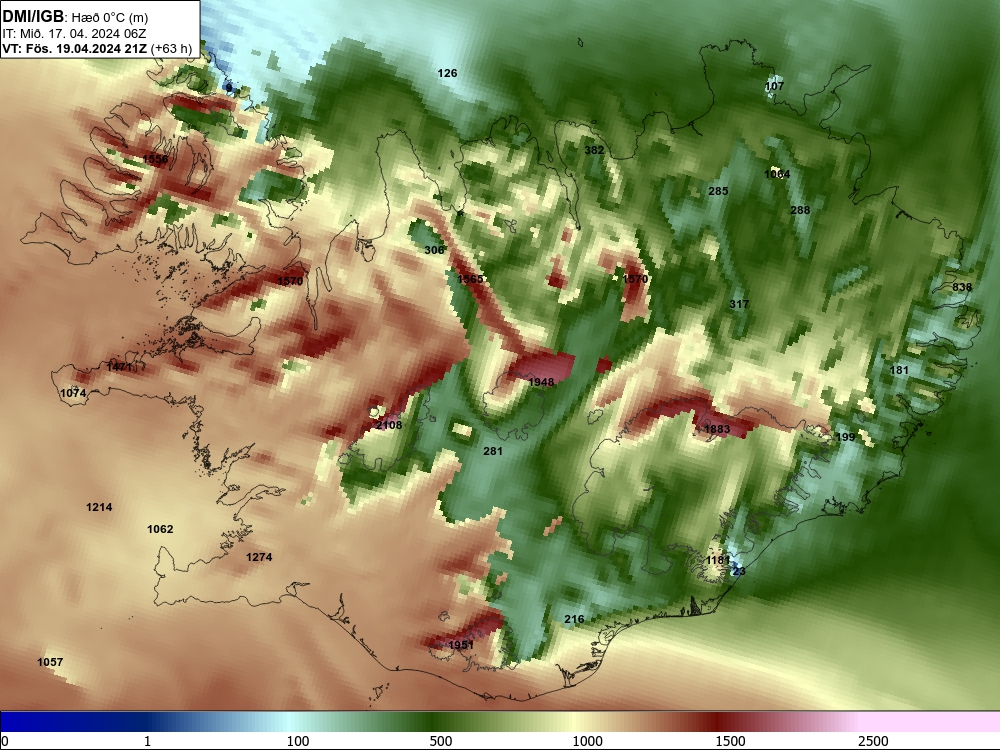Click the map value 216

[574, 619]
